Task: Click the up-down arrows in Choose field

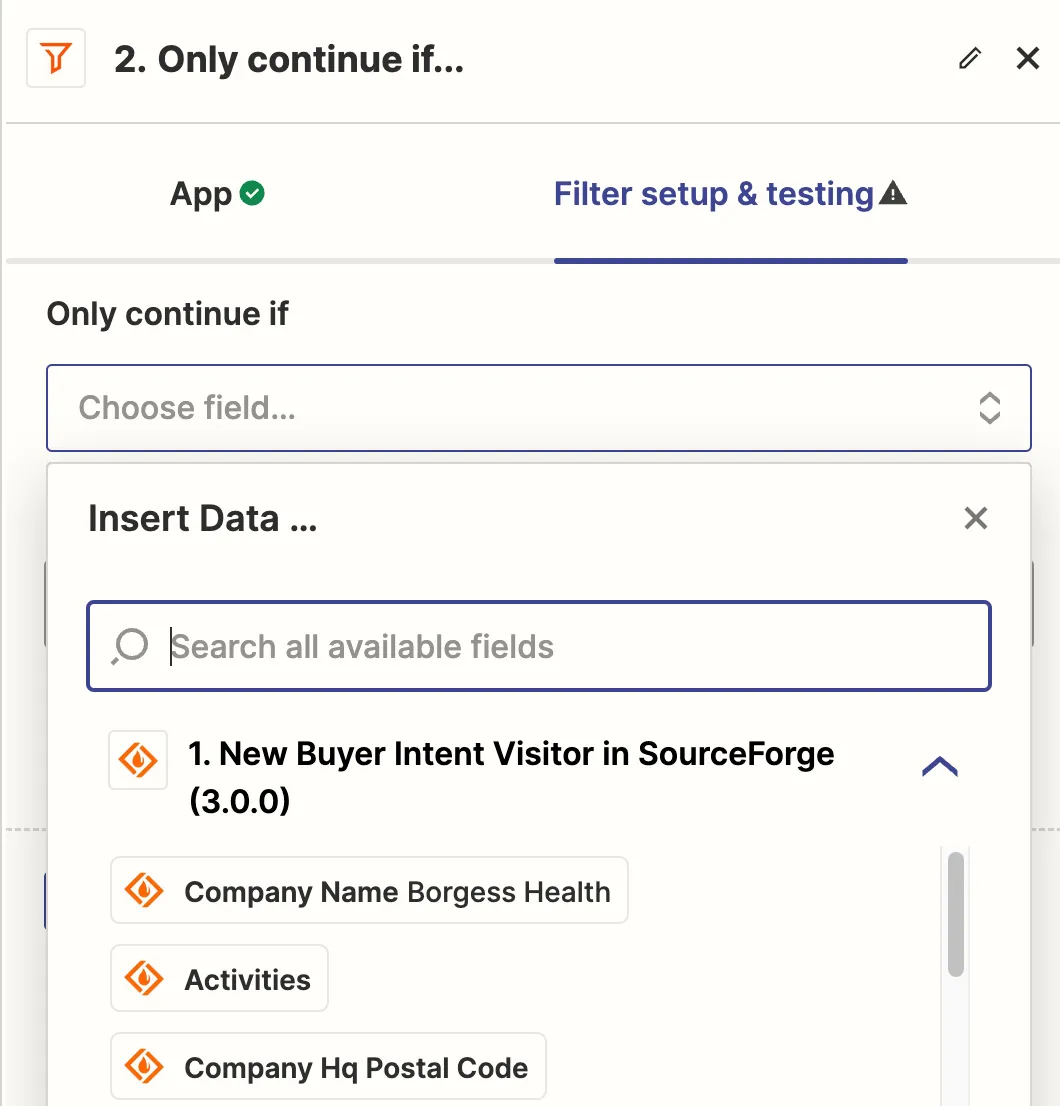Action: pyautogui.click(x=989, y=408)
